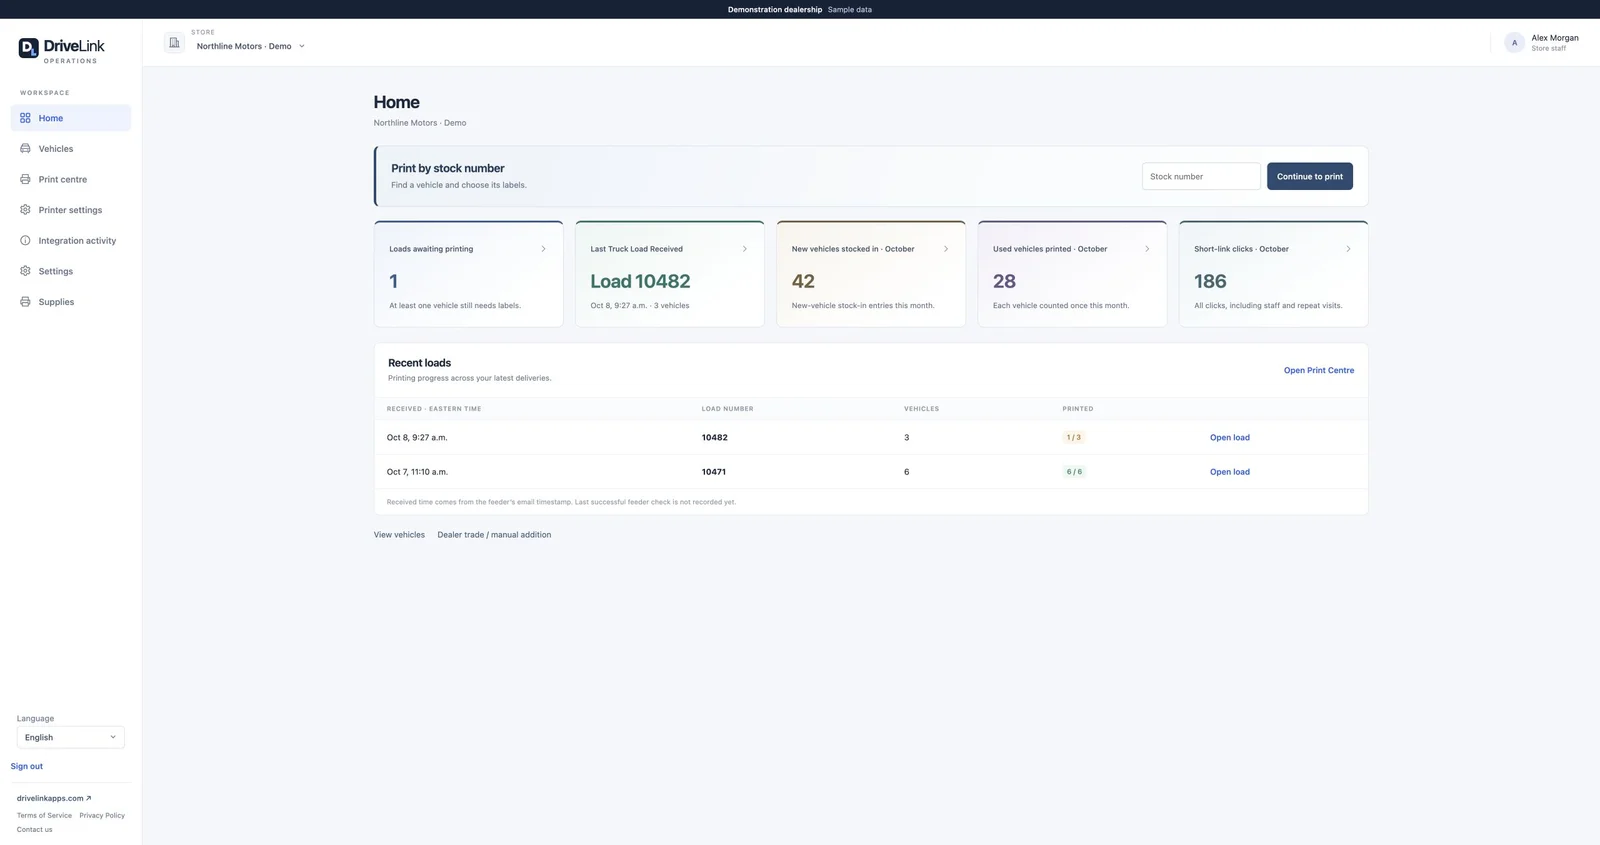
Task: Open Privacy Policy link
Action: pyautogui.click(x=102, y=815)
